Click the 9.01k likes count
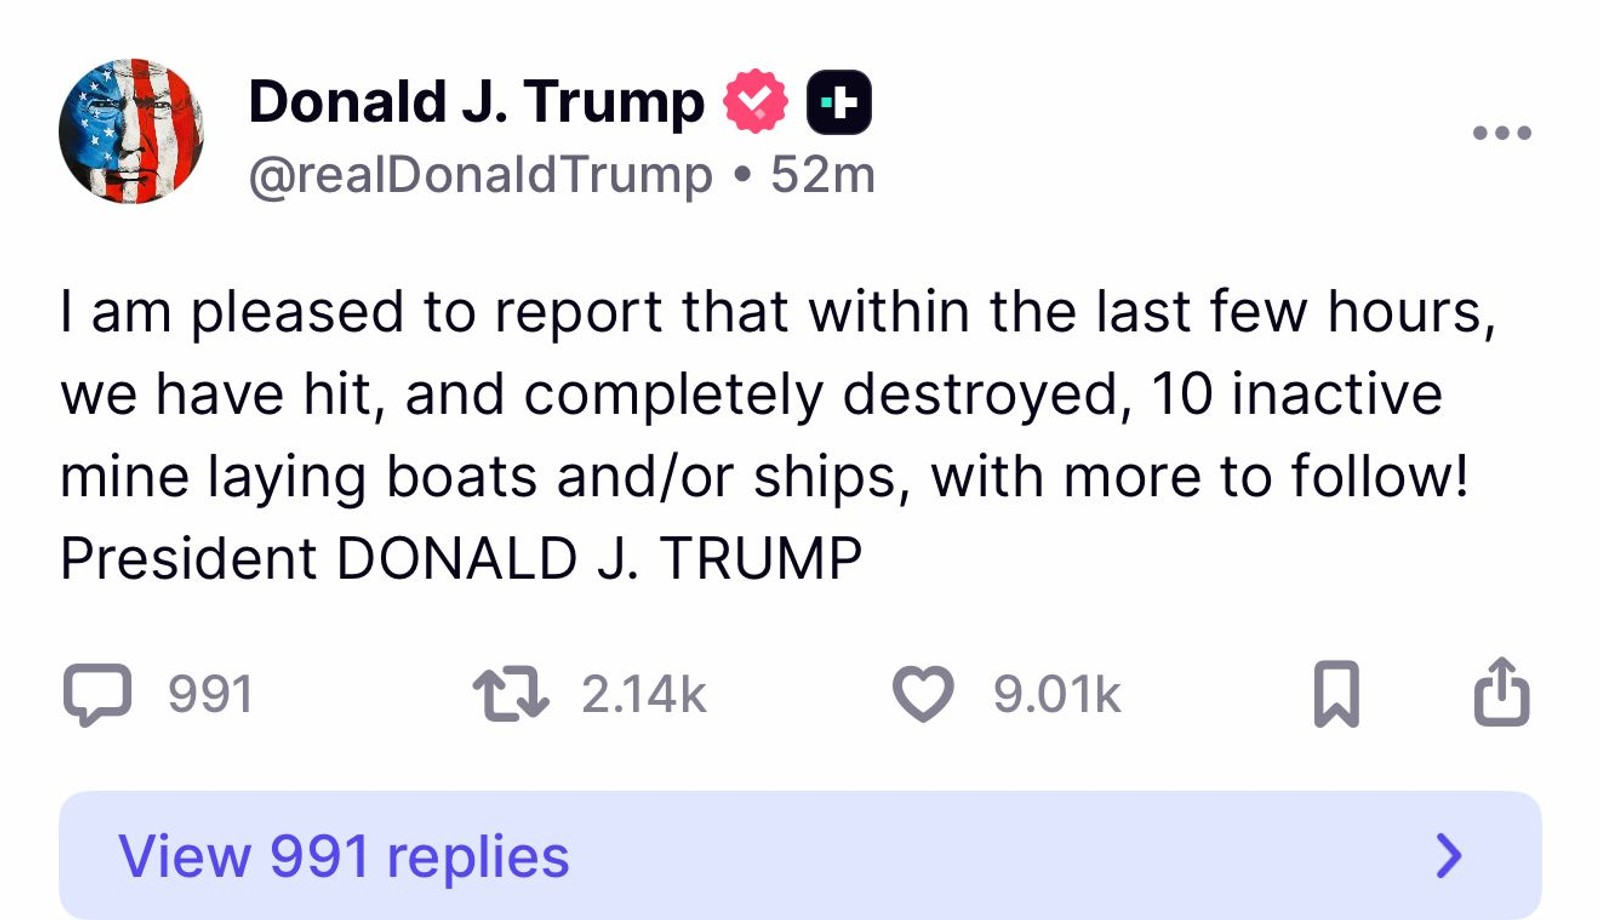 tap(1057, 694)
